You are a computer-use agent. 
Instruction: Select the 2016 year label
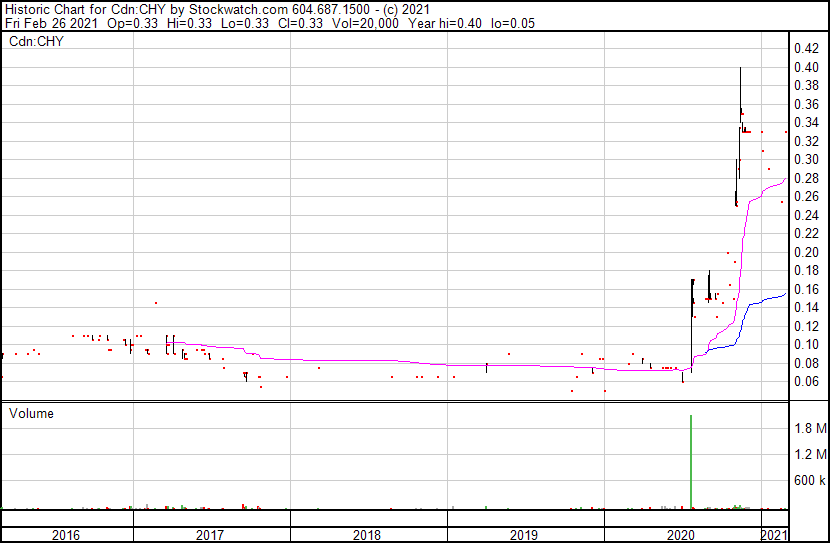(65, 535)
